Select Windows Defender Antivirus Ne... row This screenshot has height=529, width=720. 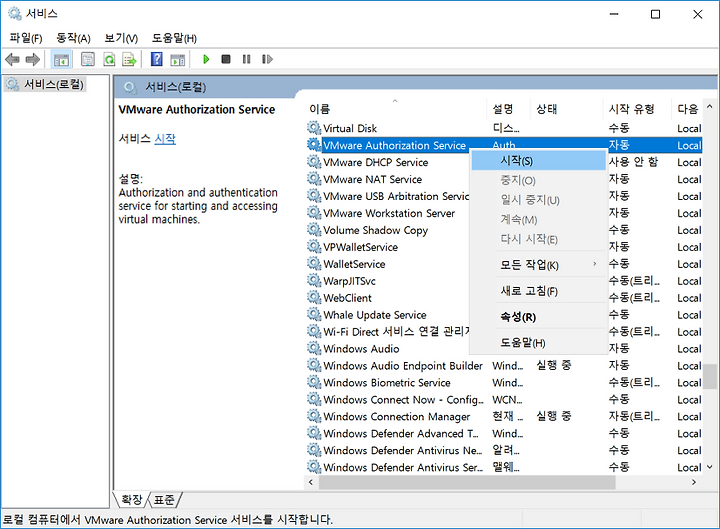click(504, 450)
